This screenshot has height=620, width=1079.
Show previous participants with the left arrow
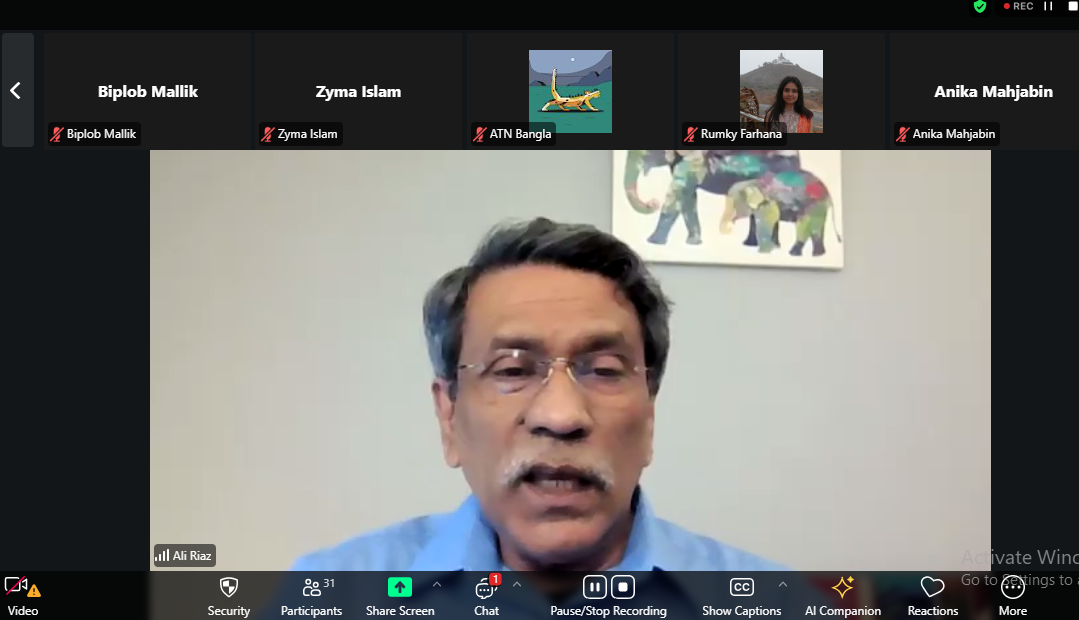[16, 90]
